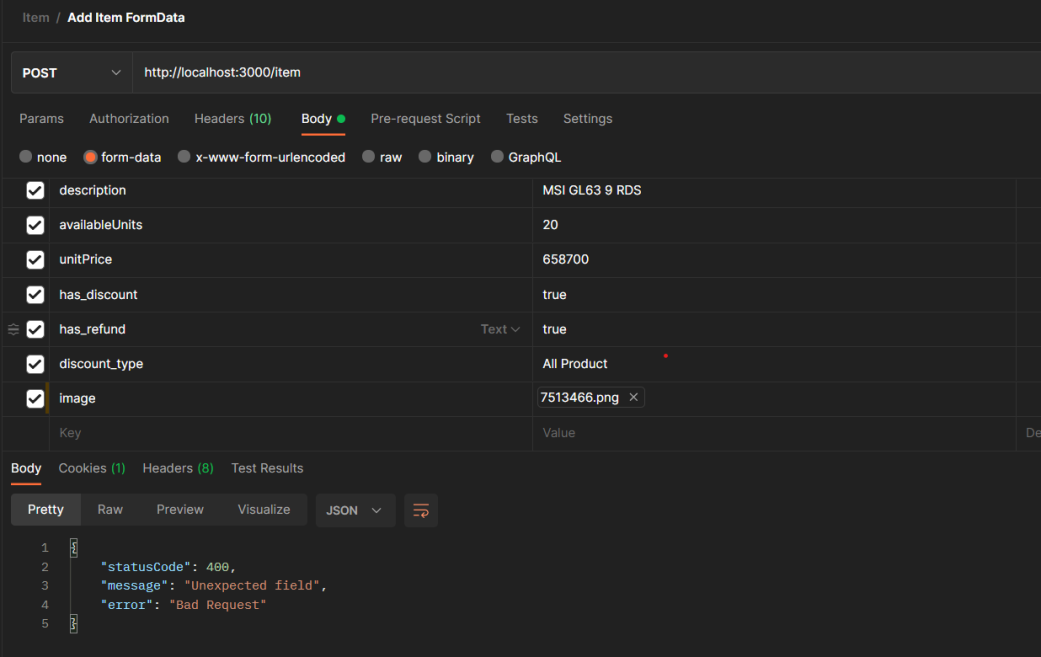The height and width of the screenshot is (657, 1041).
Task: Click the description key cell
Action: pos(291,190)
